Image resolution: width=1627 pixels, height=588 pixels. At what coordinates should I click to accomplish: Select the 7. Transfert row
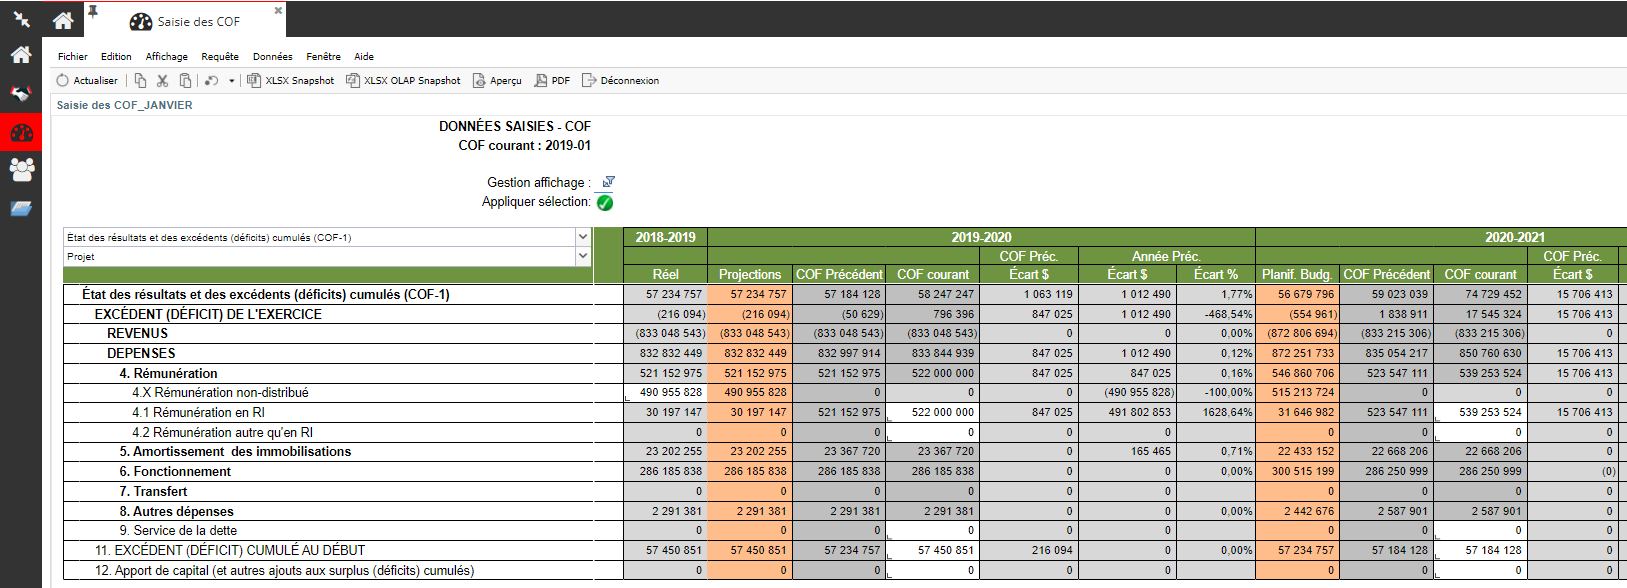153,491
